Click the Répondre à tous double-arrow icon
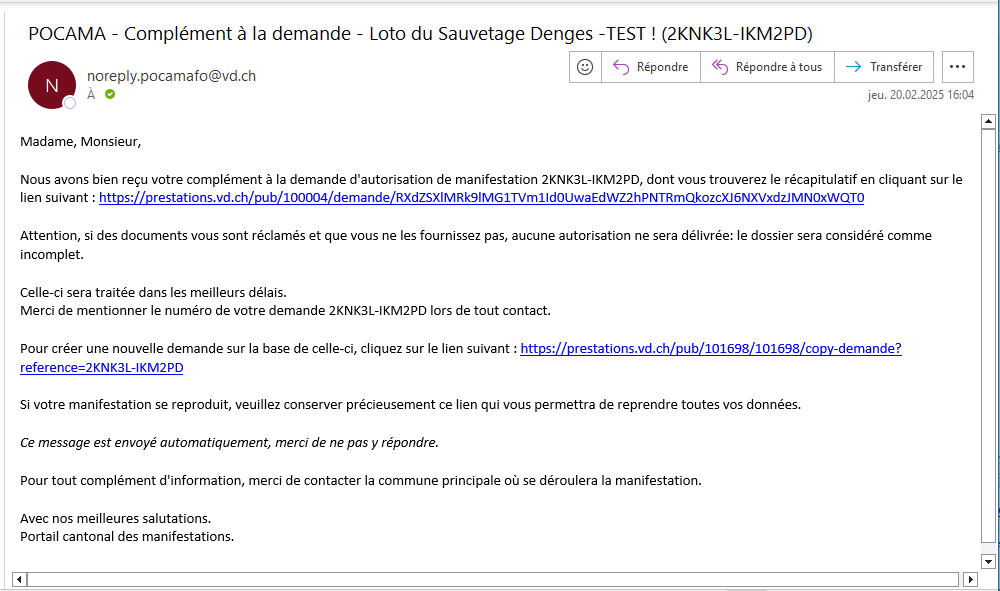Screen dimensions: 1000x591 tap(719, 67)
